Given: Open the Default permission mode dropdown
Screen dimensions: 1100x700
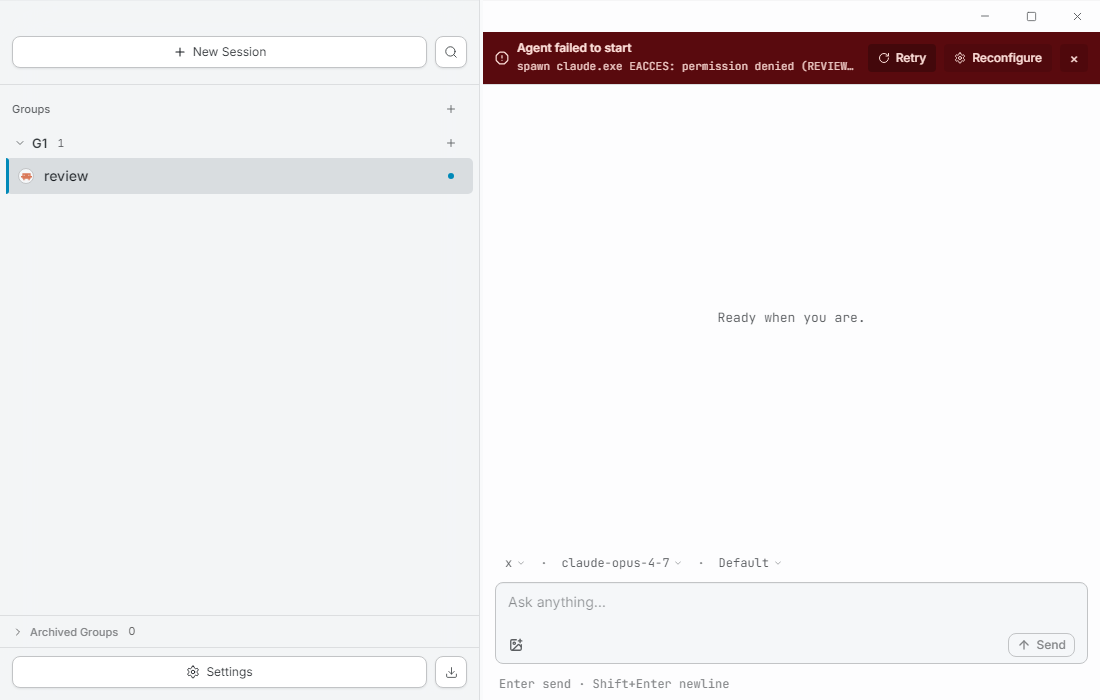Looking at the screenshot, I should [748, 562].
